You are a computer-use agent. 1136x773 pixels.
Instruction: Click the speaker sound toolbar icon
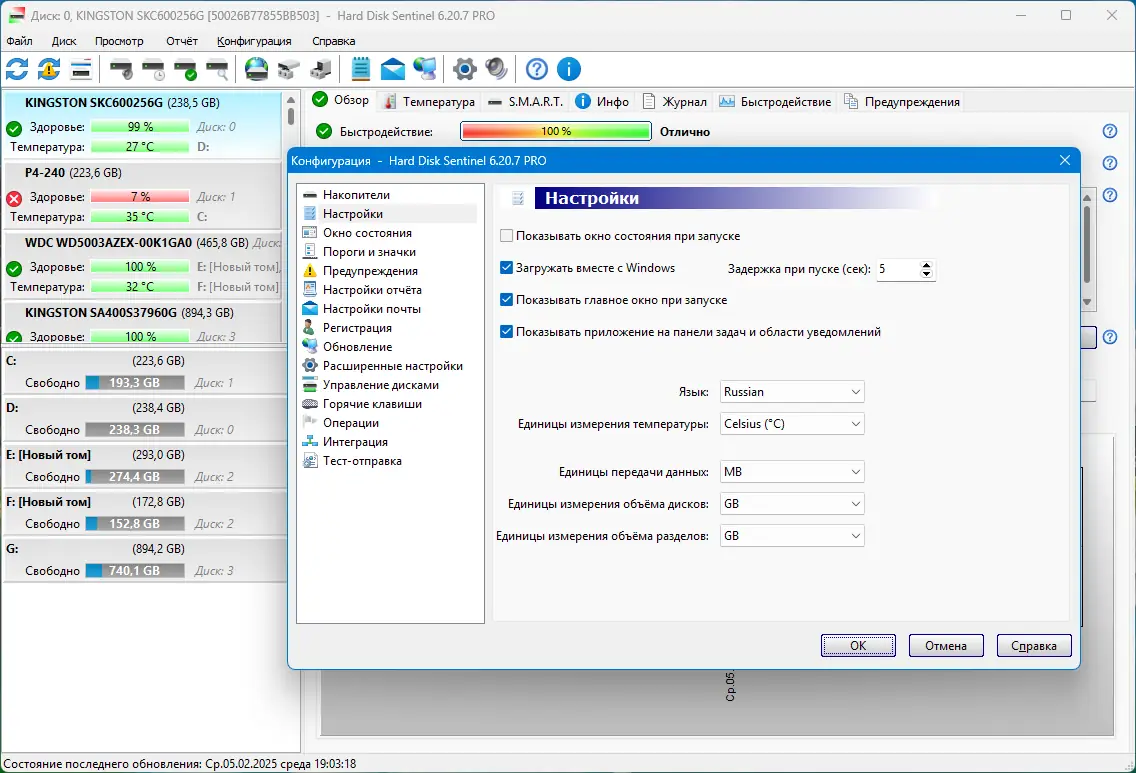pos(496,70)
